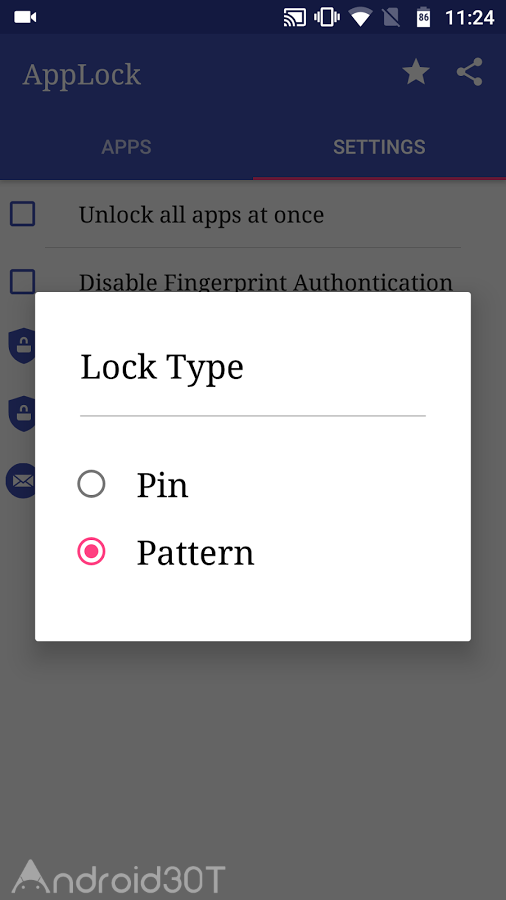
Task: Tap the battery status icon
Action: click(423, 17)
